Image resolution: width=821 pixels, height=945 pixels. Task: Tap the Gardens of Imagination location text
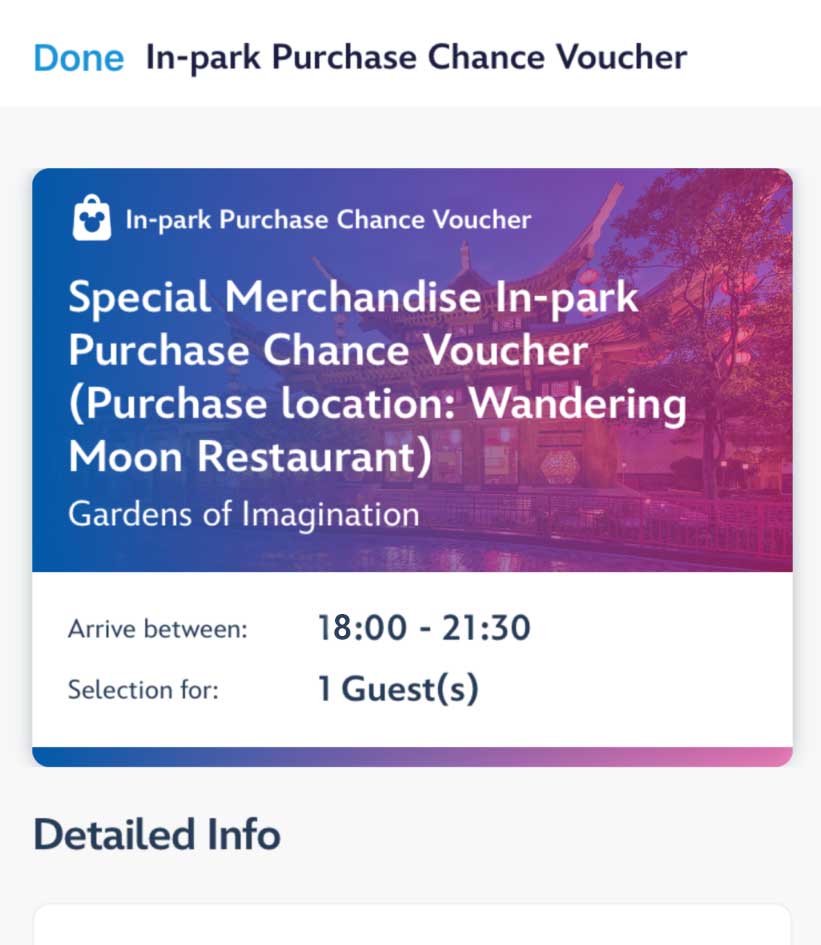click(x=244, y=515)
